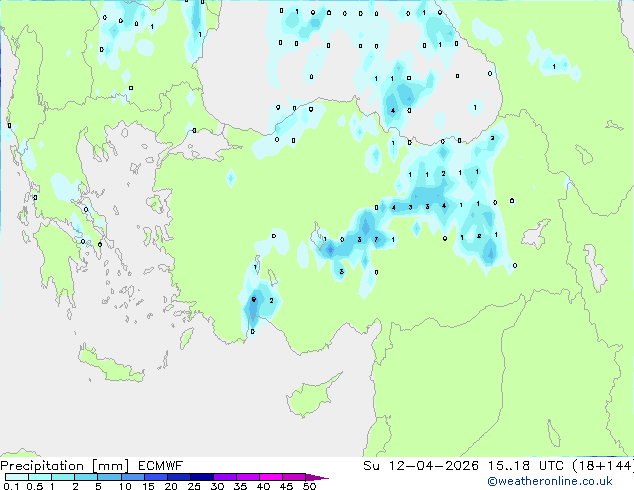Image resolution: width=634 pixels, height=490 pixels.
Task: Click the '25' legend value
Action: 194,486
